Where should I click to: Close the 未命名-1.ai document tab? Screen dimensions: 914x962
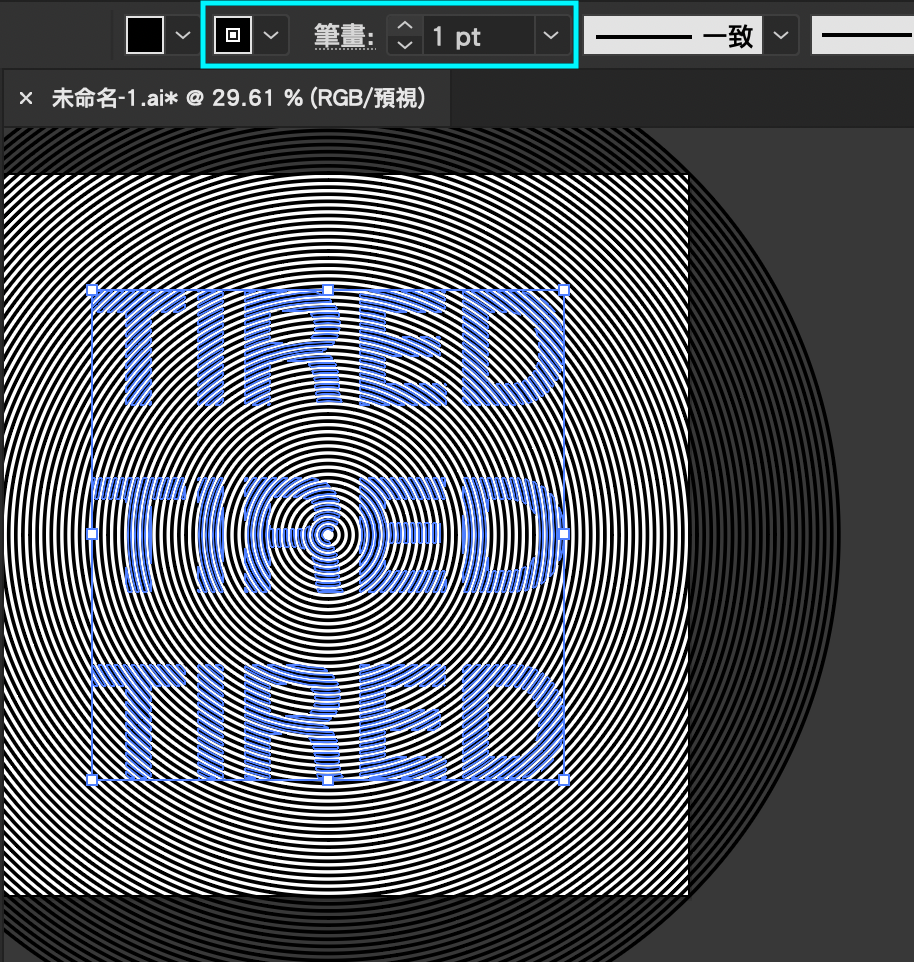26,98
